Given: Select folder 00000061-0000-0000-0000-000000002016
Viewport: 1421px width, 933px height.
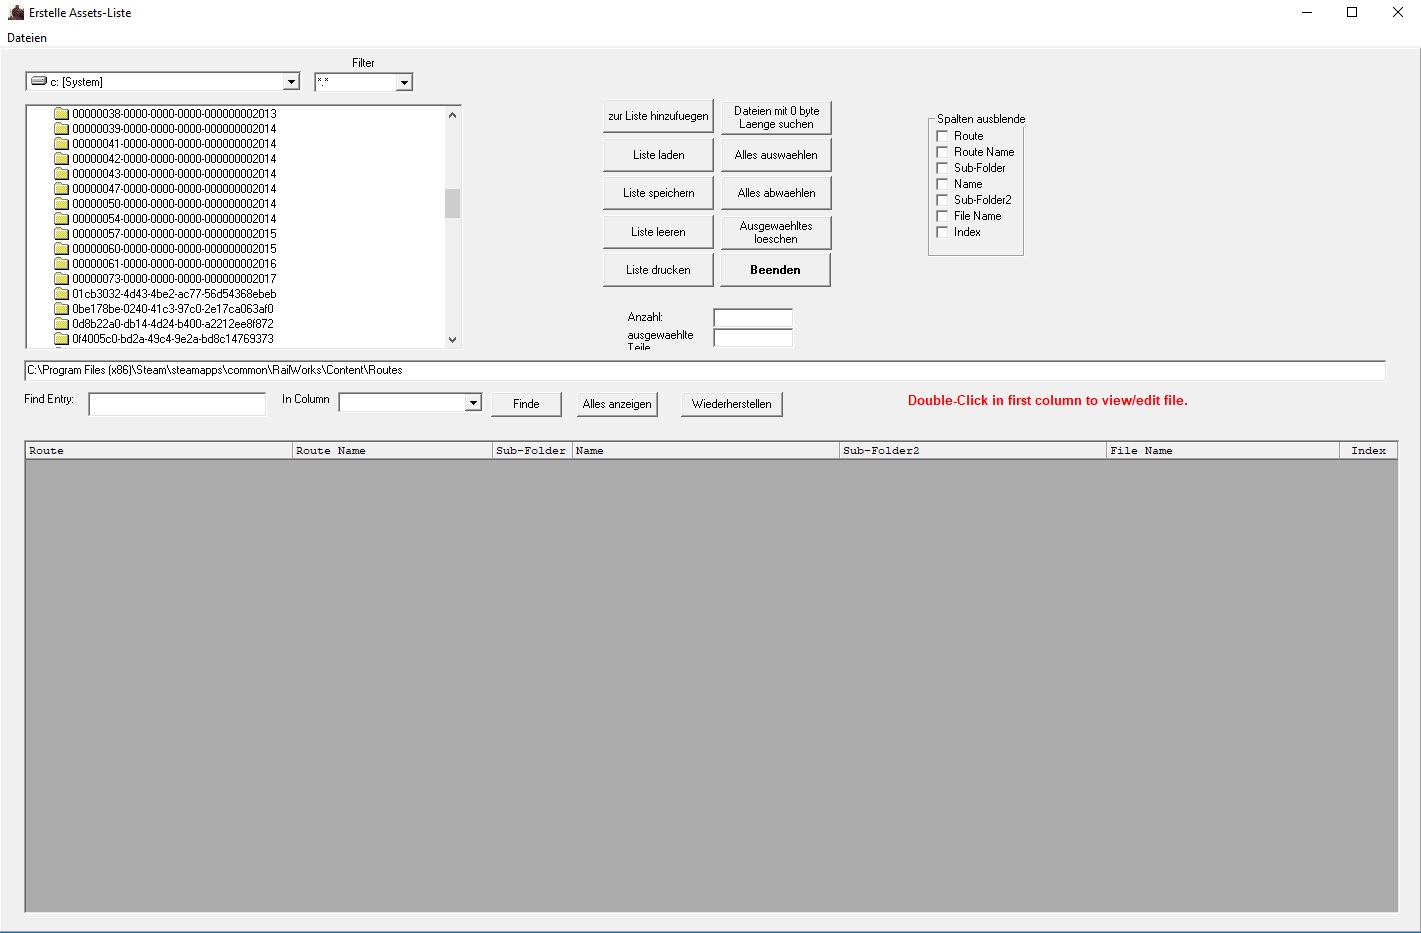Looking at the screenshot, I should click(174, 264).
